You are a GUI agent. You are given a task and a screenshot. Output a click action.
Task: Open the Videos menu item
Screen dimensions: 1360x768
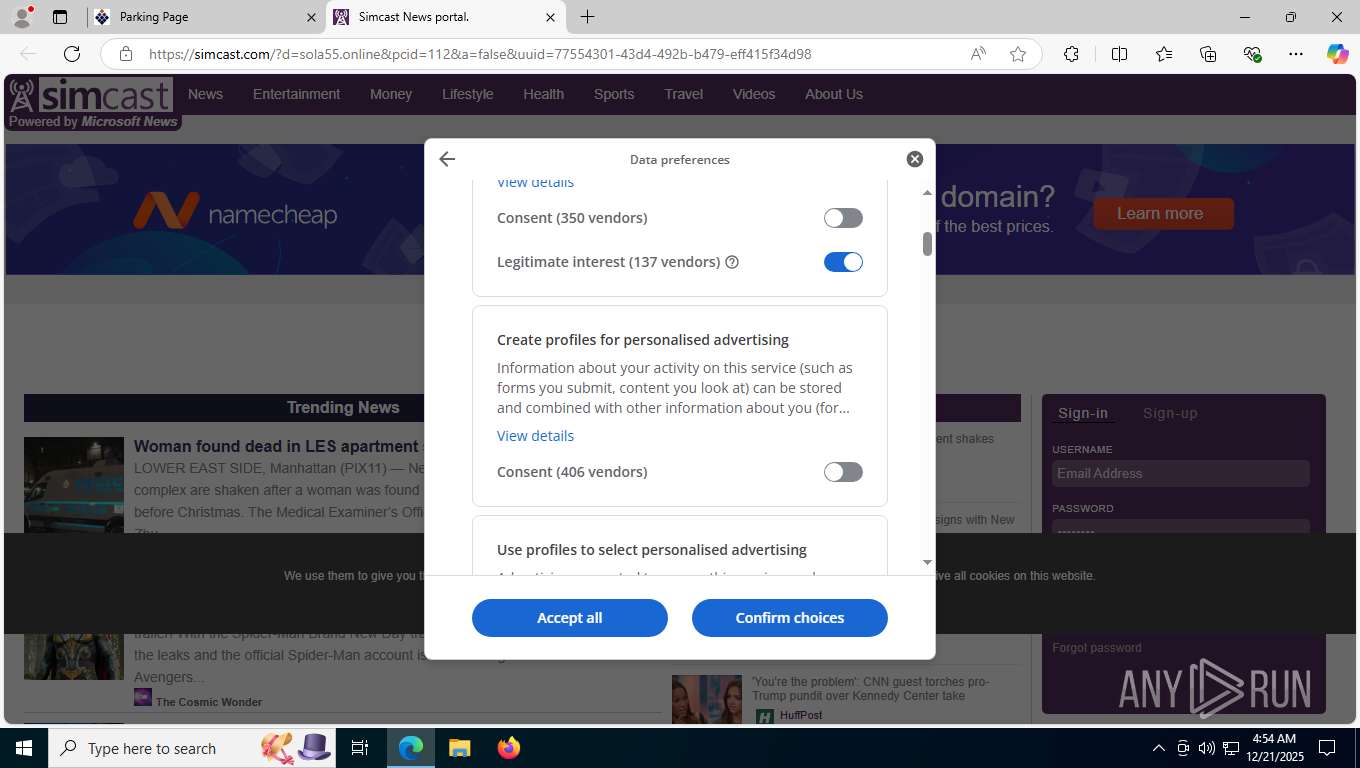coord(753,94)
